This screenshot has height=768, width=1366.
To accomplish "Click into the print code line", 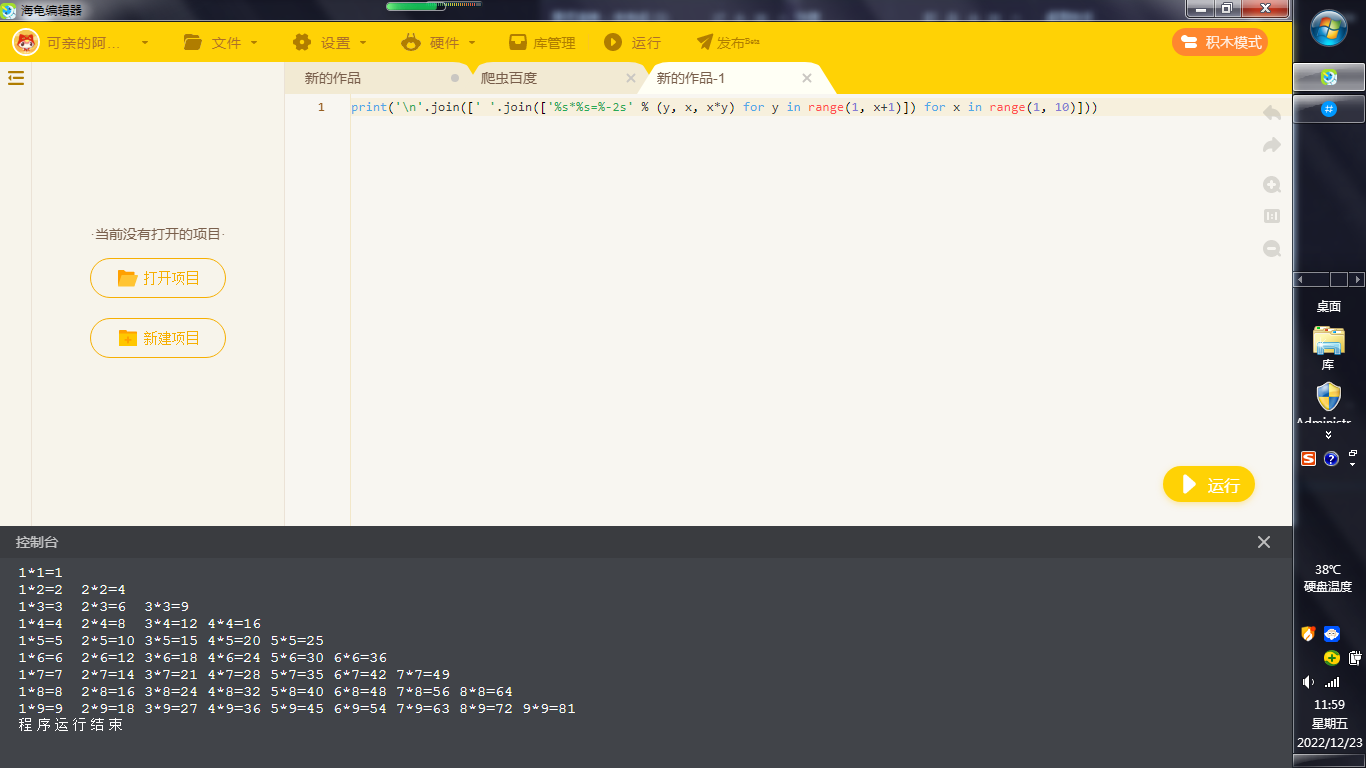I will click(x=724, y=107).
